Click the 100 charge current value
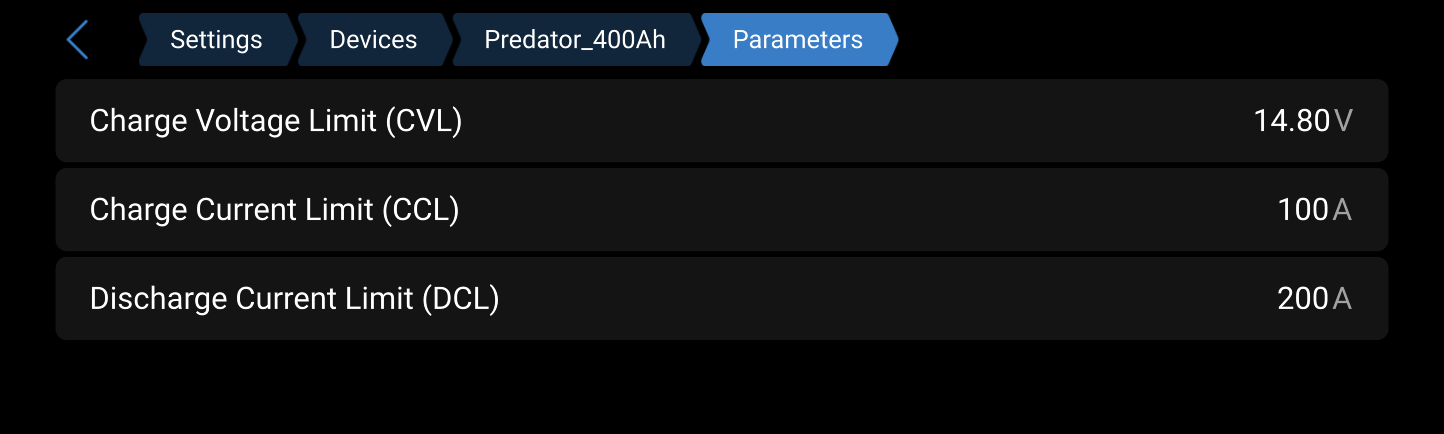The image size is (1444, 434). (1302, 210)
